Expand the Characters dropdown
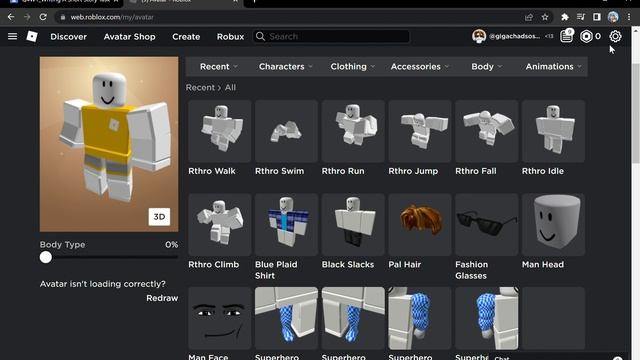The height and width of the screenshot is (360, 640). pos(285,67)
